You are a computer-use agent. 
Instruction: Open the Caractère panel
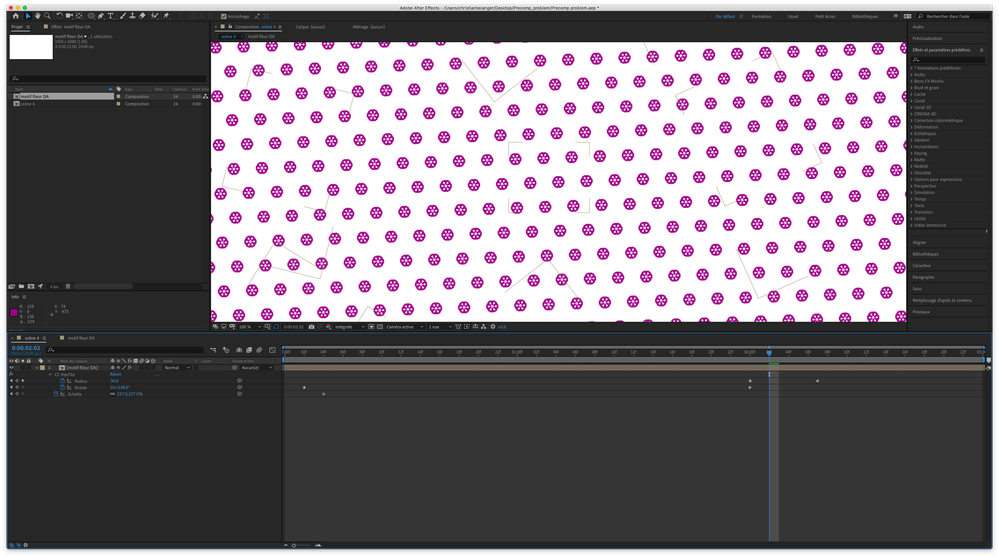coord(921,265)
